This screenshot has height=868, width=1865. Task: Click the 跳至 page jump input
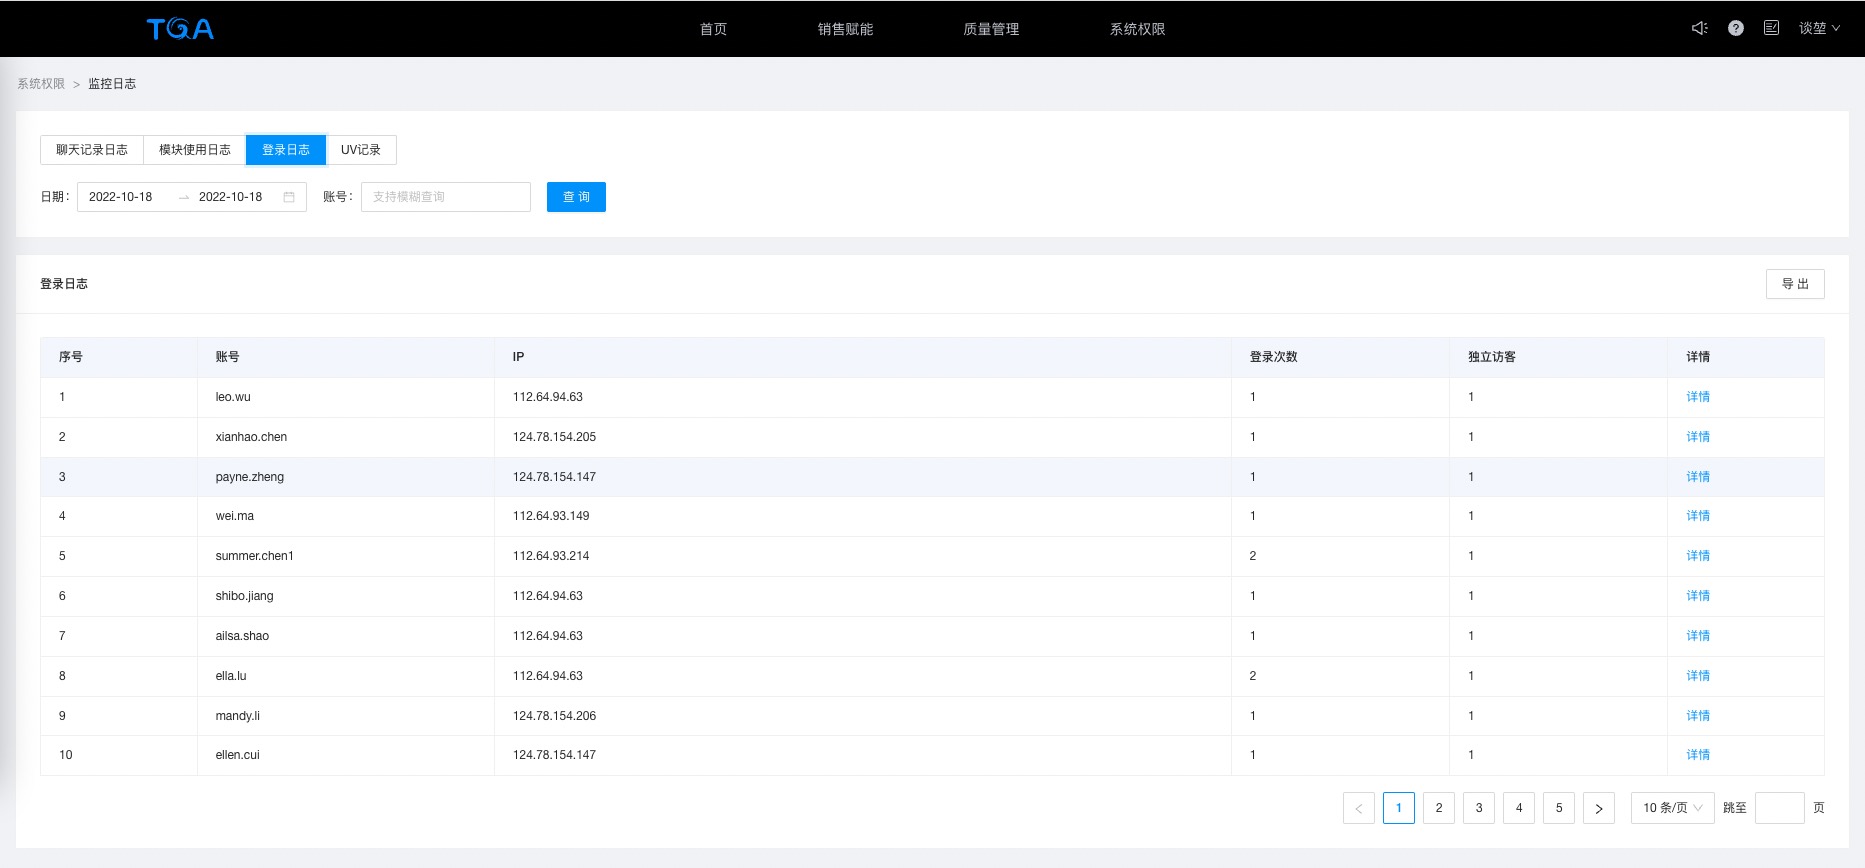coord(1780,808)
